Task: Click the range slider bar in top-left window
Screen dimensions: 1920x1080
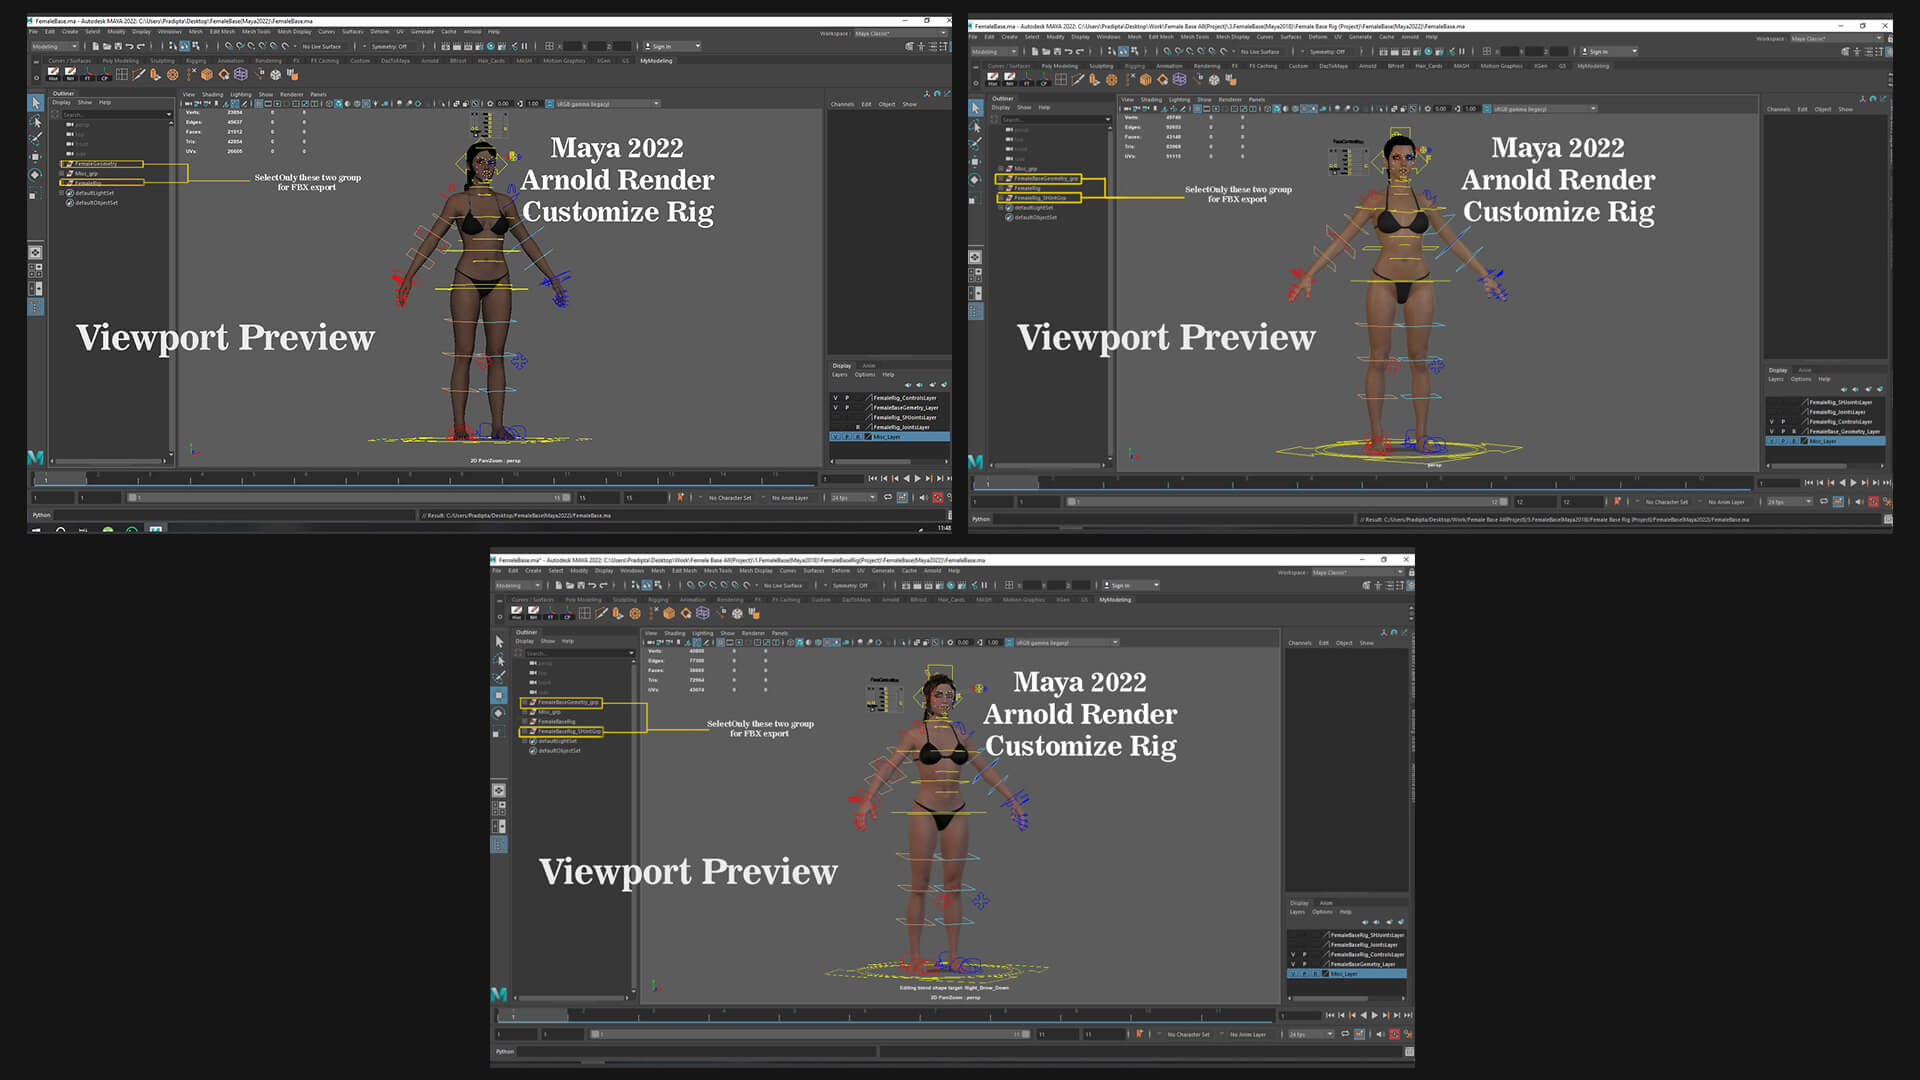Action: (x=348, y=497)
